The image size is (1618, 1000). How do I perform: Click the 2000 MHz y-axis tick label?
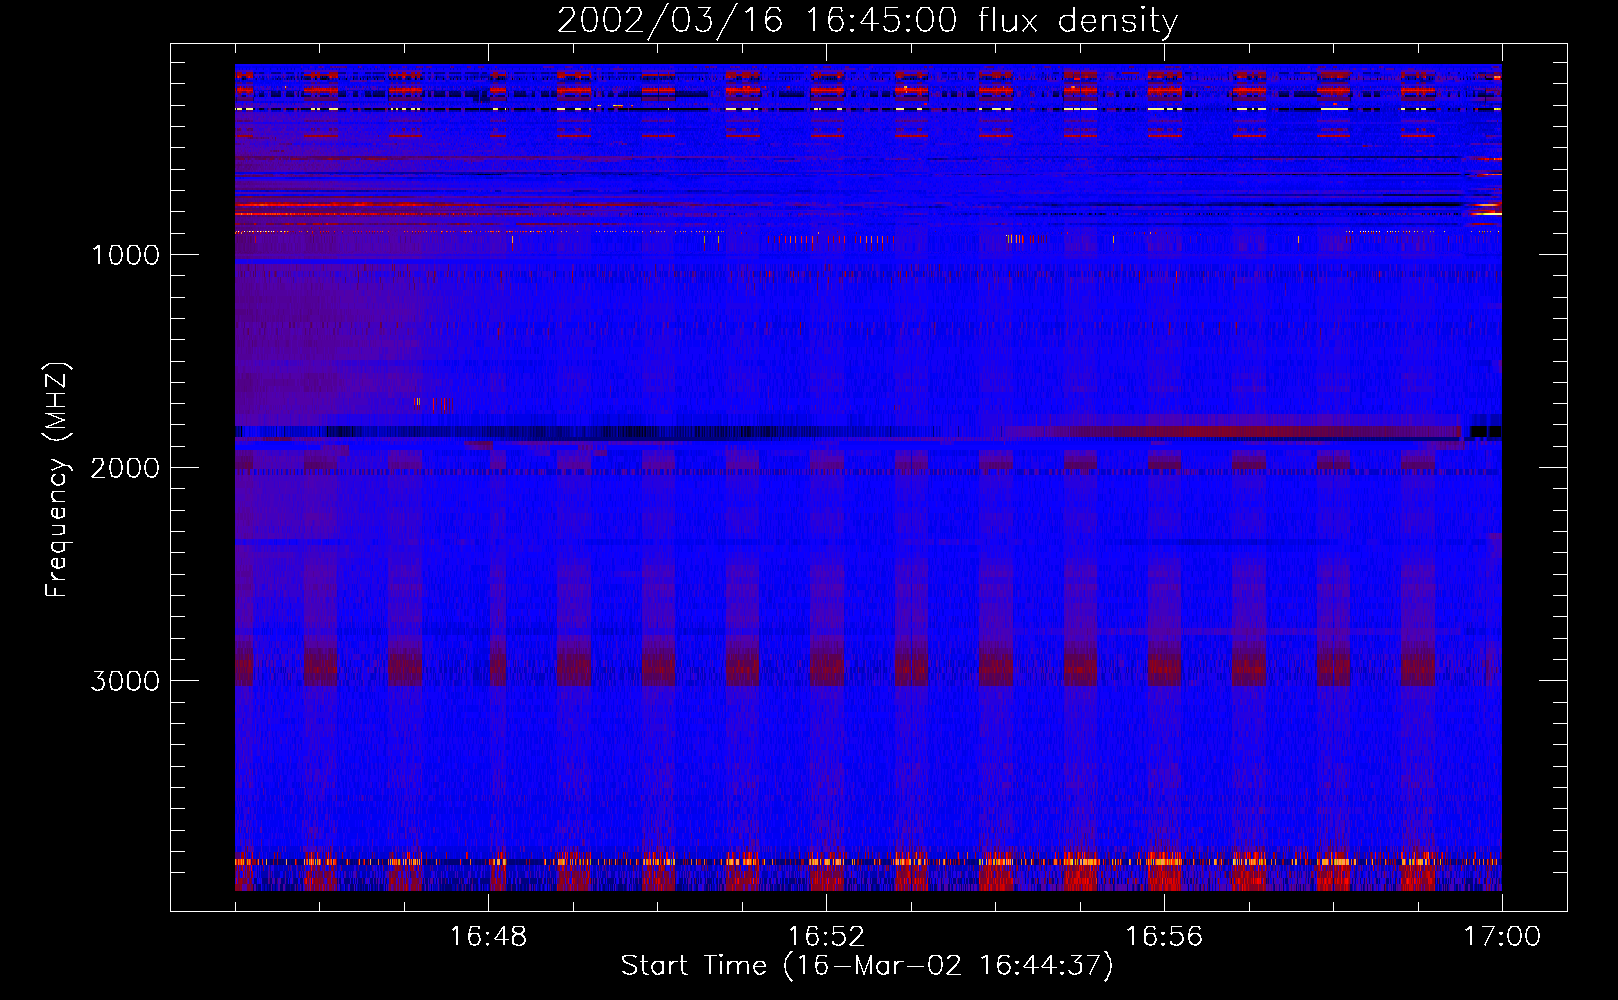[x=125, y=468]
